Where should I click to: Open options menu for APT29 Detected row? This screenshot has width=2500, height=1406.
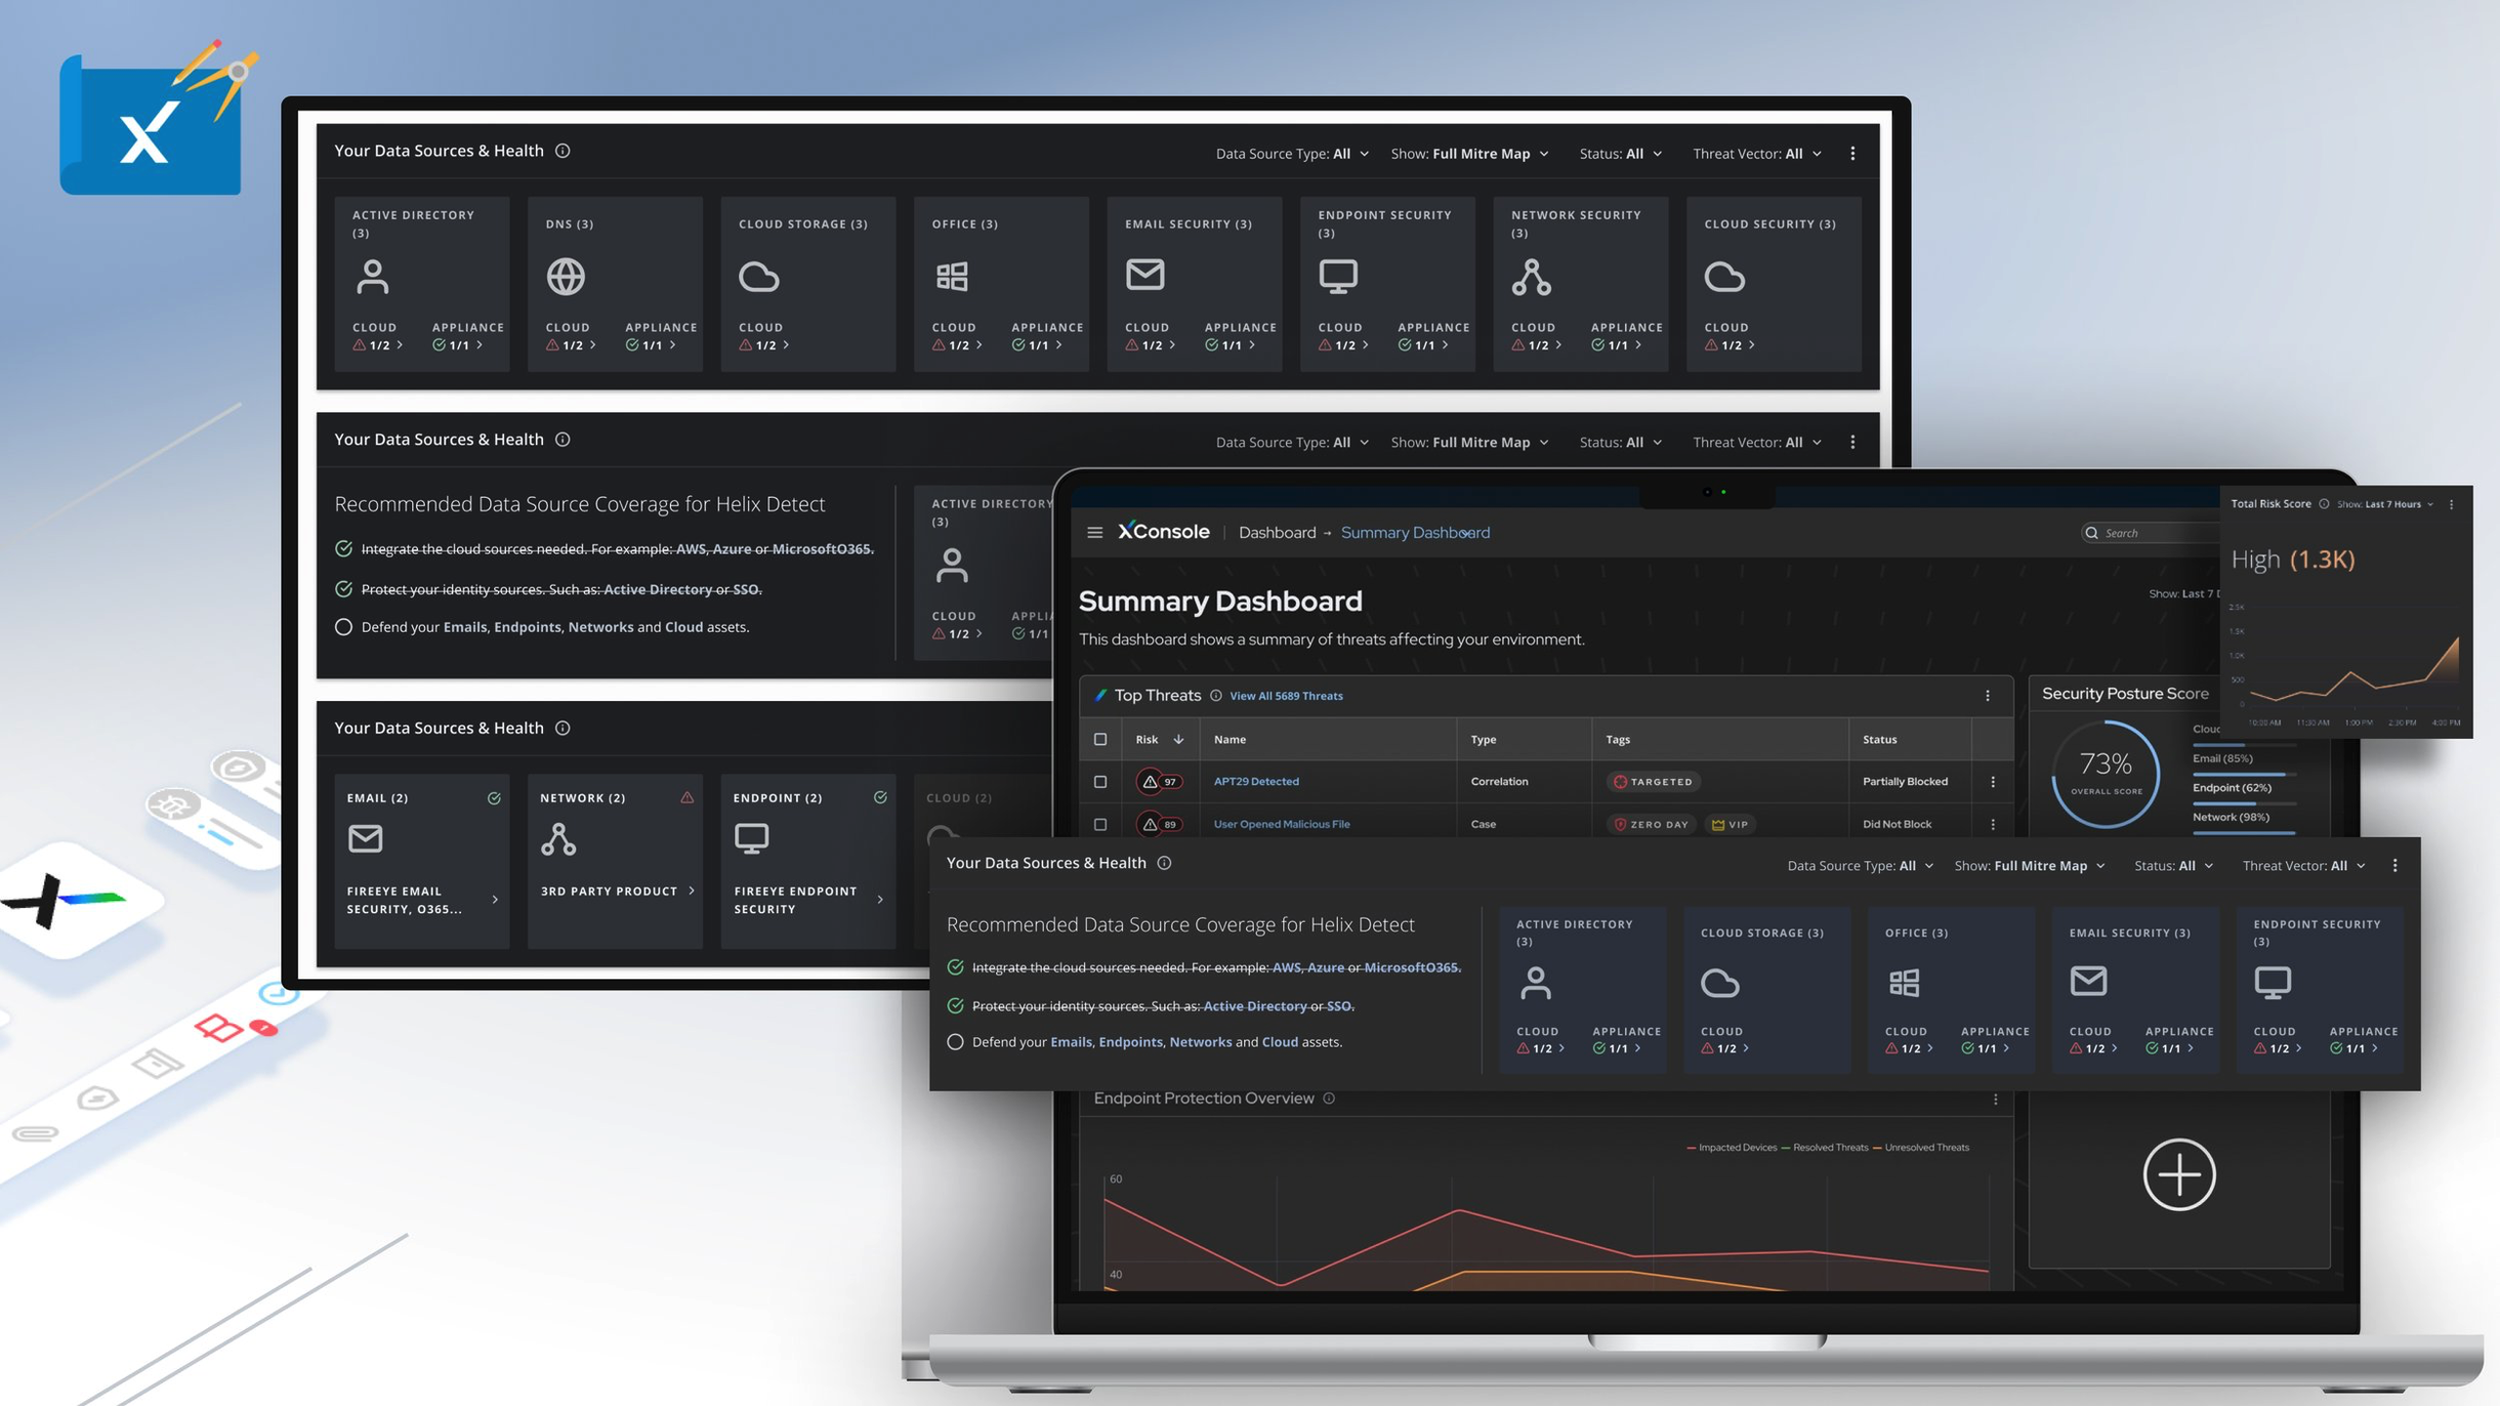(1992, 782)
